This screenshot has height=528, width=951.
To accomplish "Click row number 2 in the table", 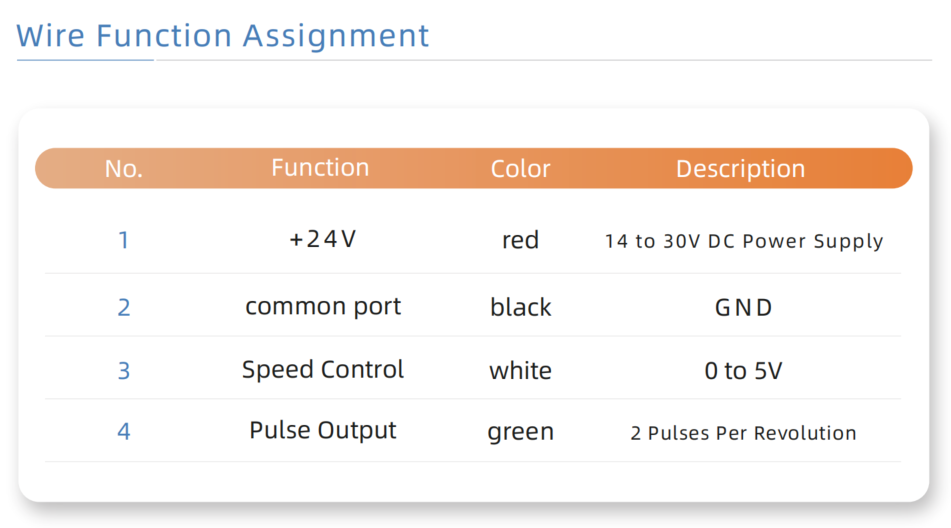I will coord(124,307).
